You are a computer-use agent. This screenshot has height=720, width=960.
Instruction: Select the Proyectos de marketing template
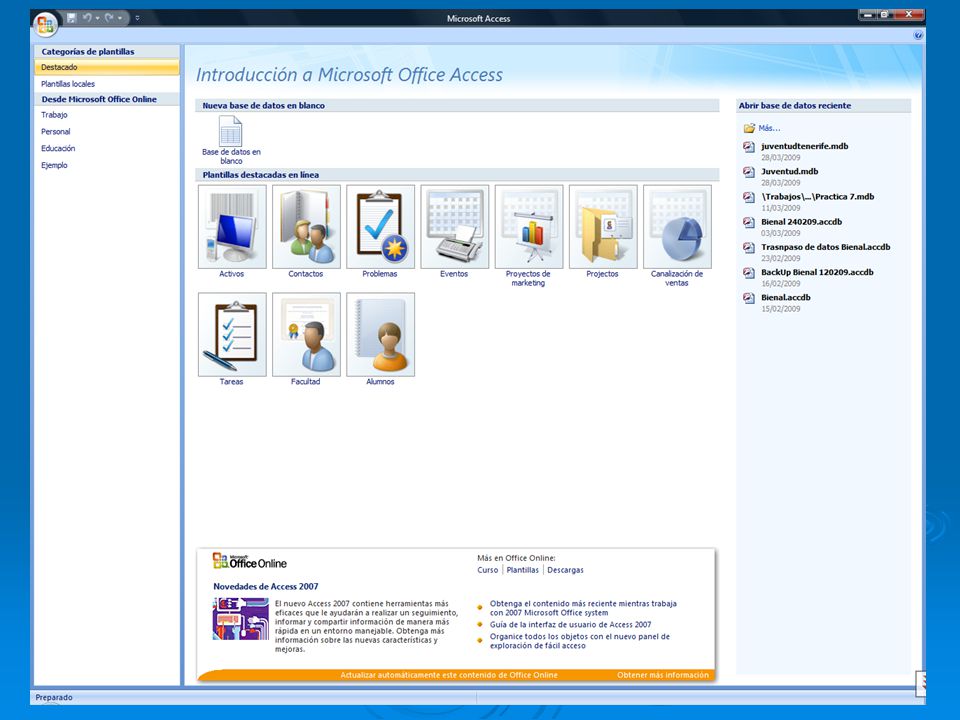(x=528, y=227)
